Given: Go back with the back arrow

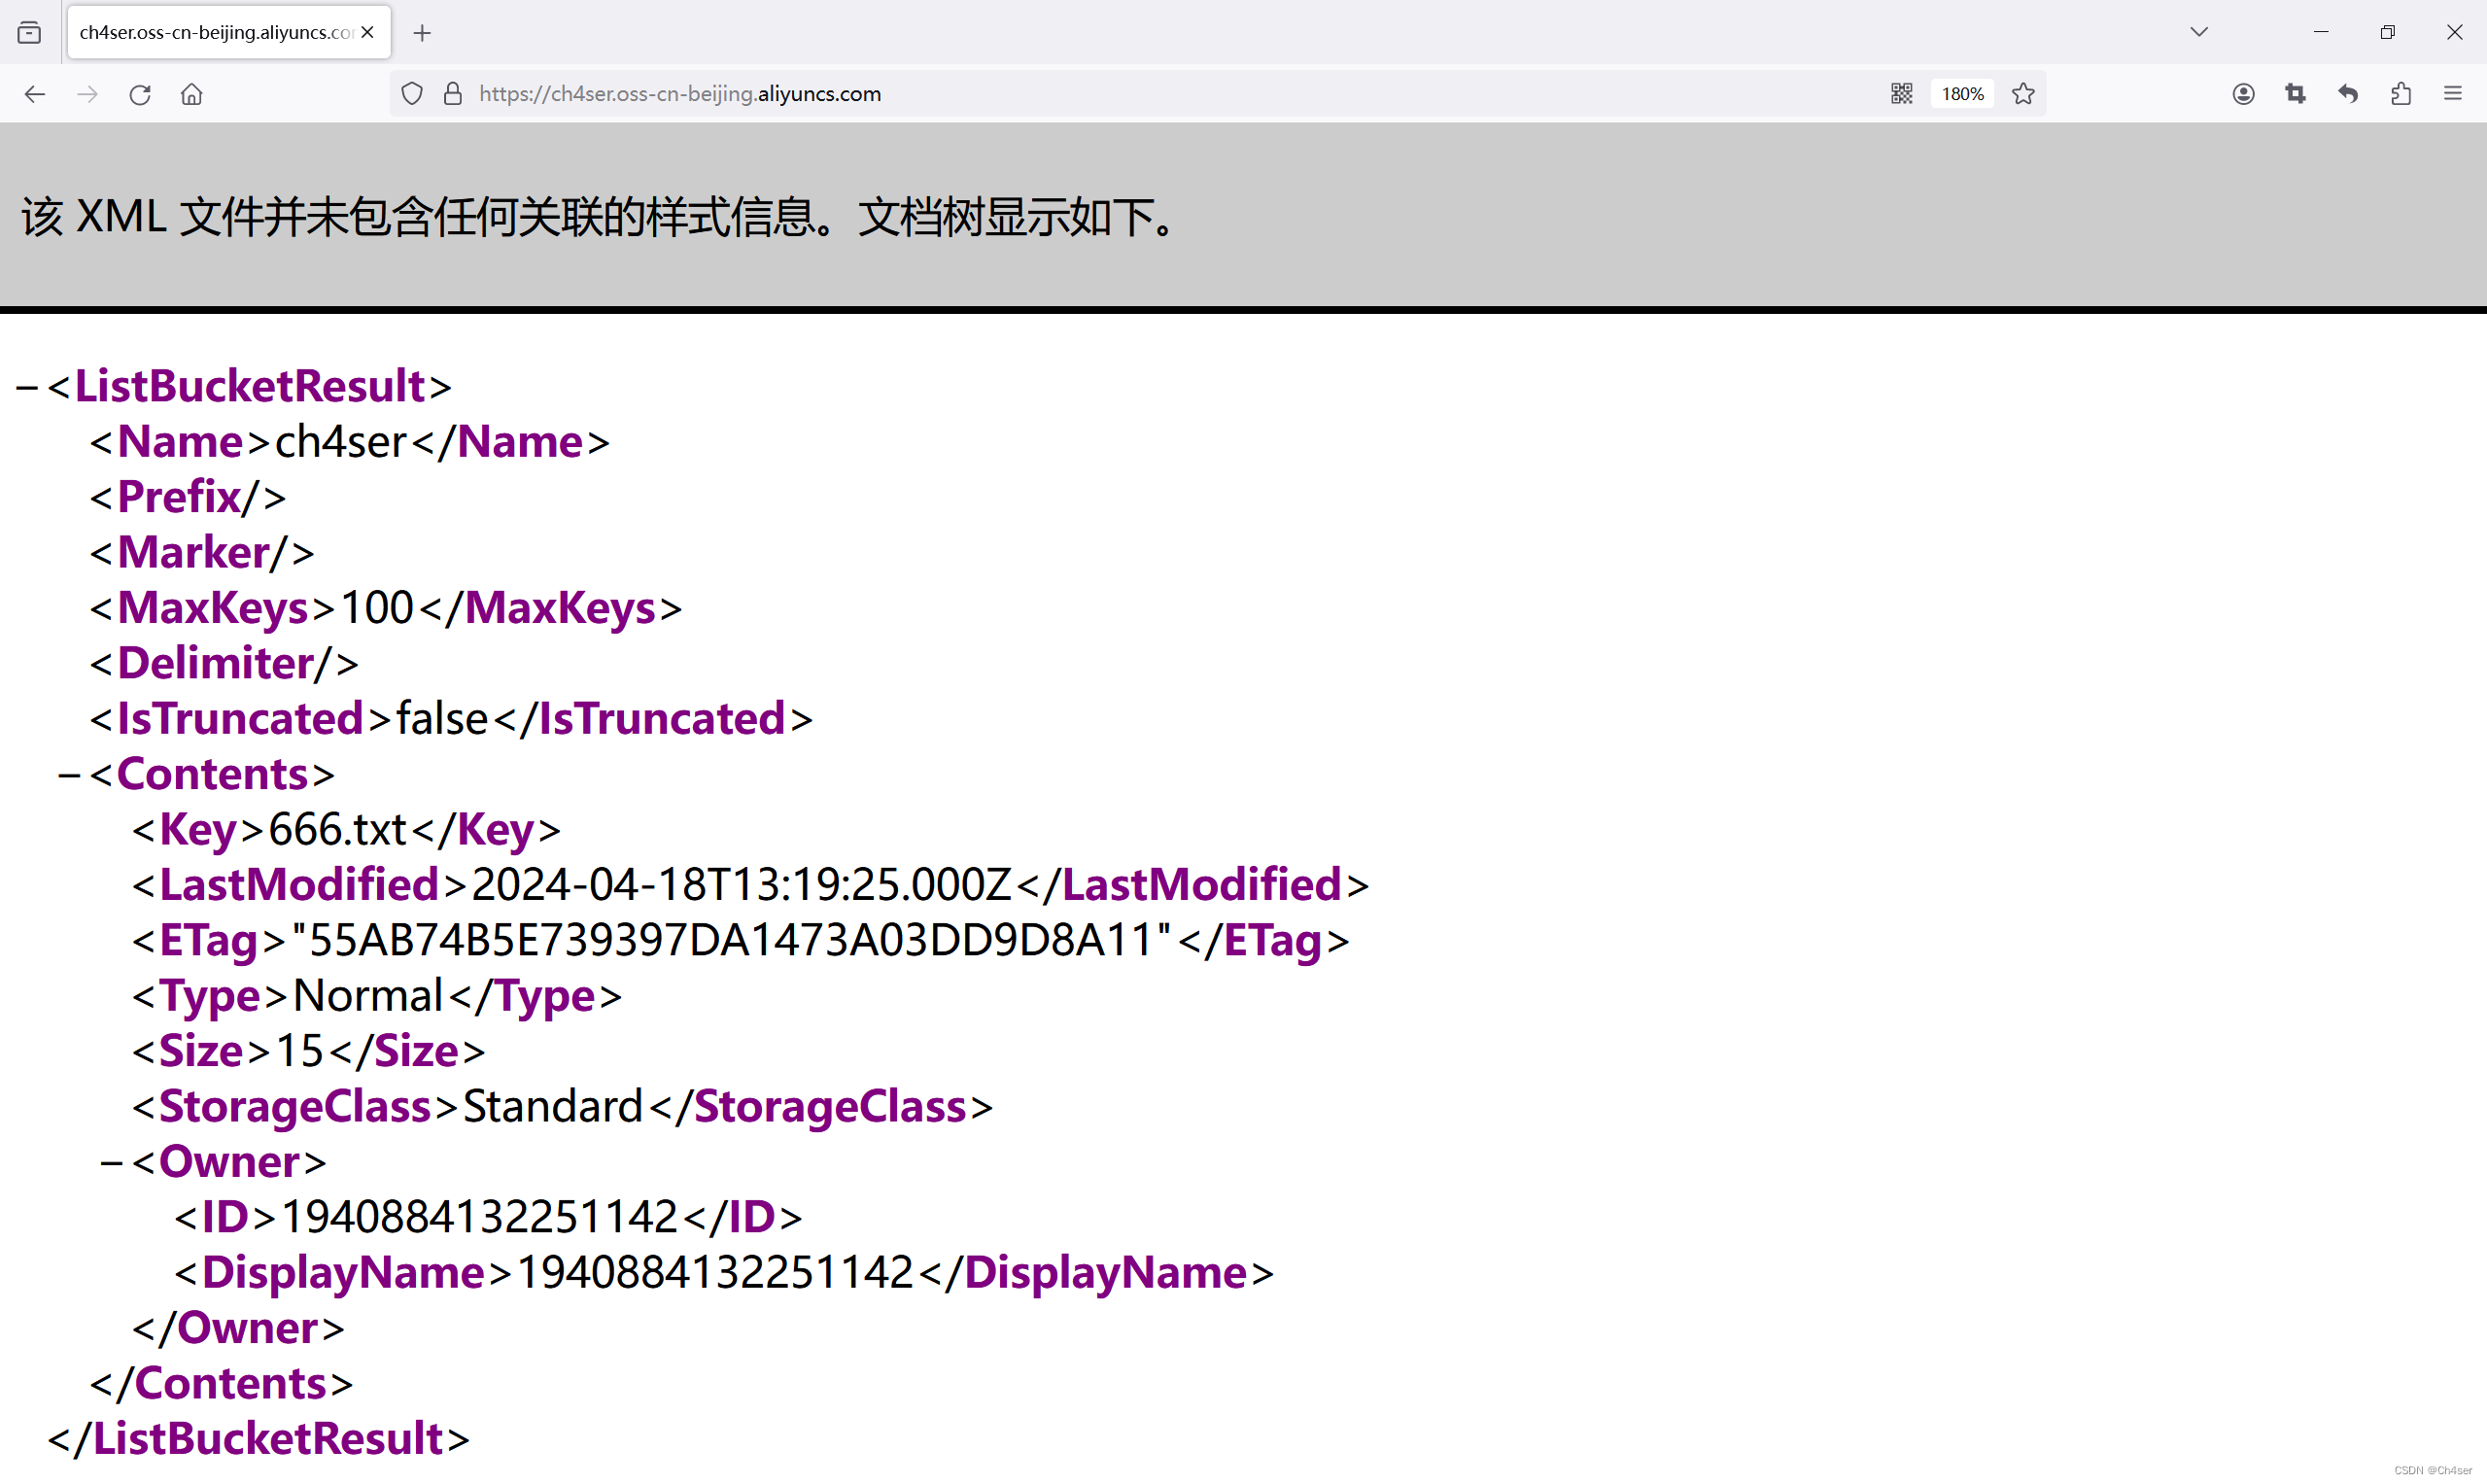Looking at the screenshot, I should click(35, 94).
